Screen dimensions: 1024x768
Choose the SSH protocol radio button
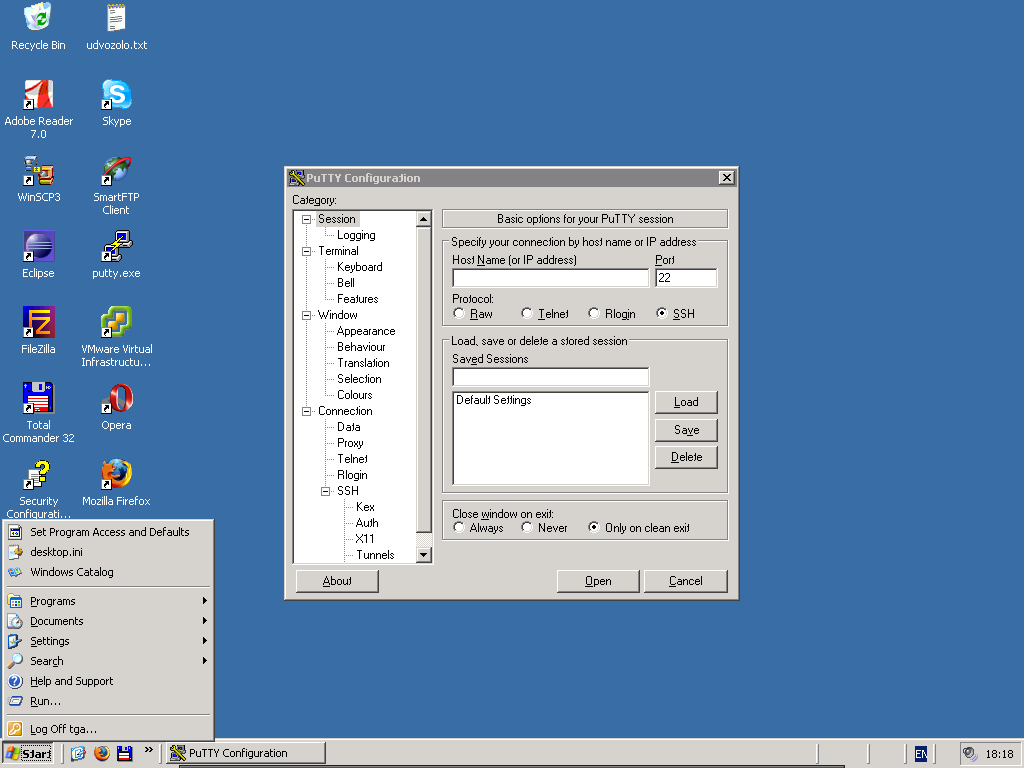tap(662, 313)
